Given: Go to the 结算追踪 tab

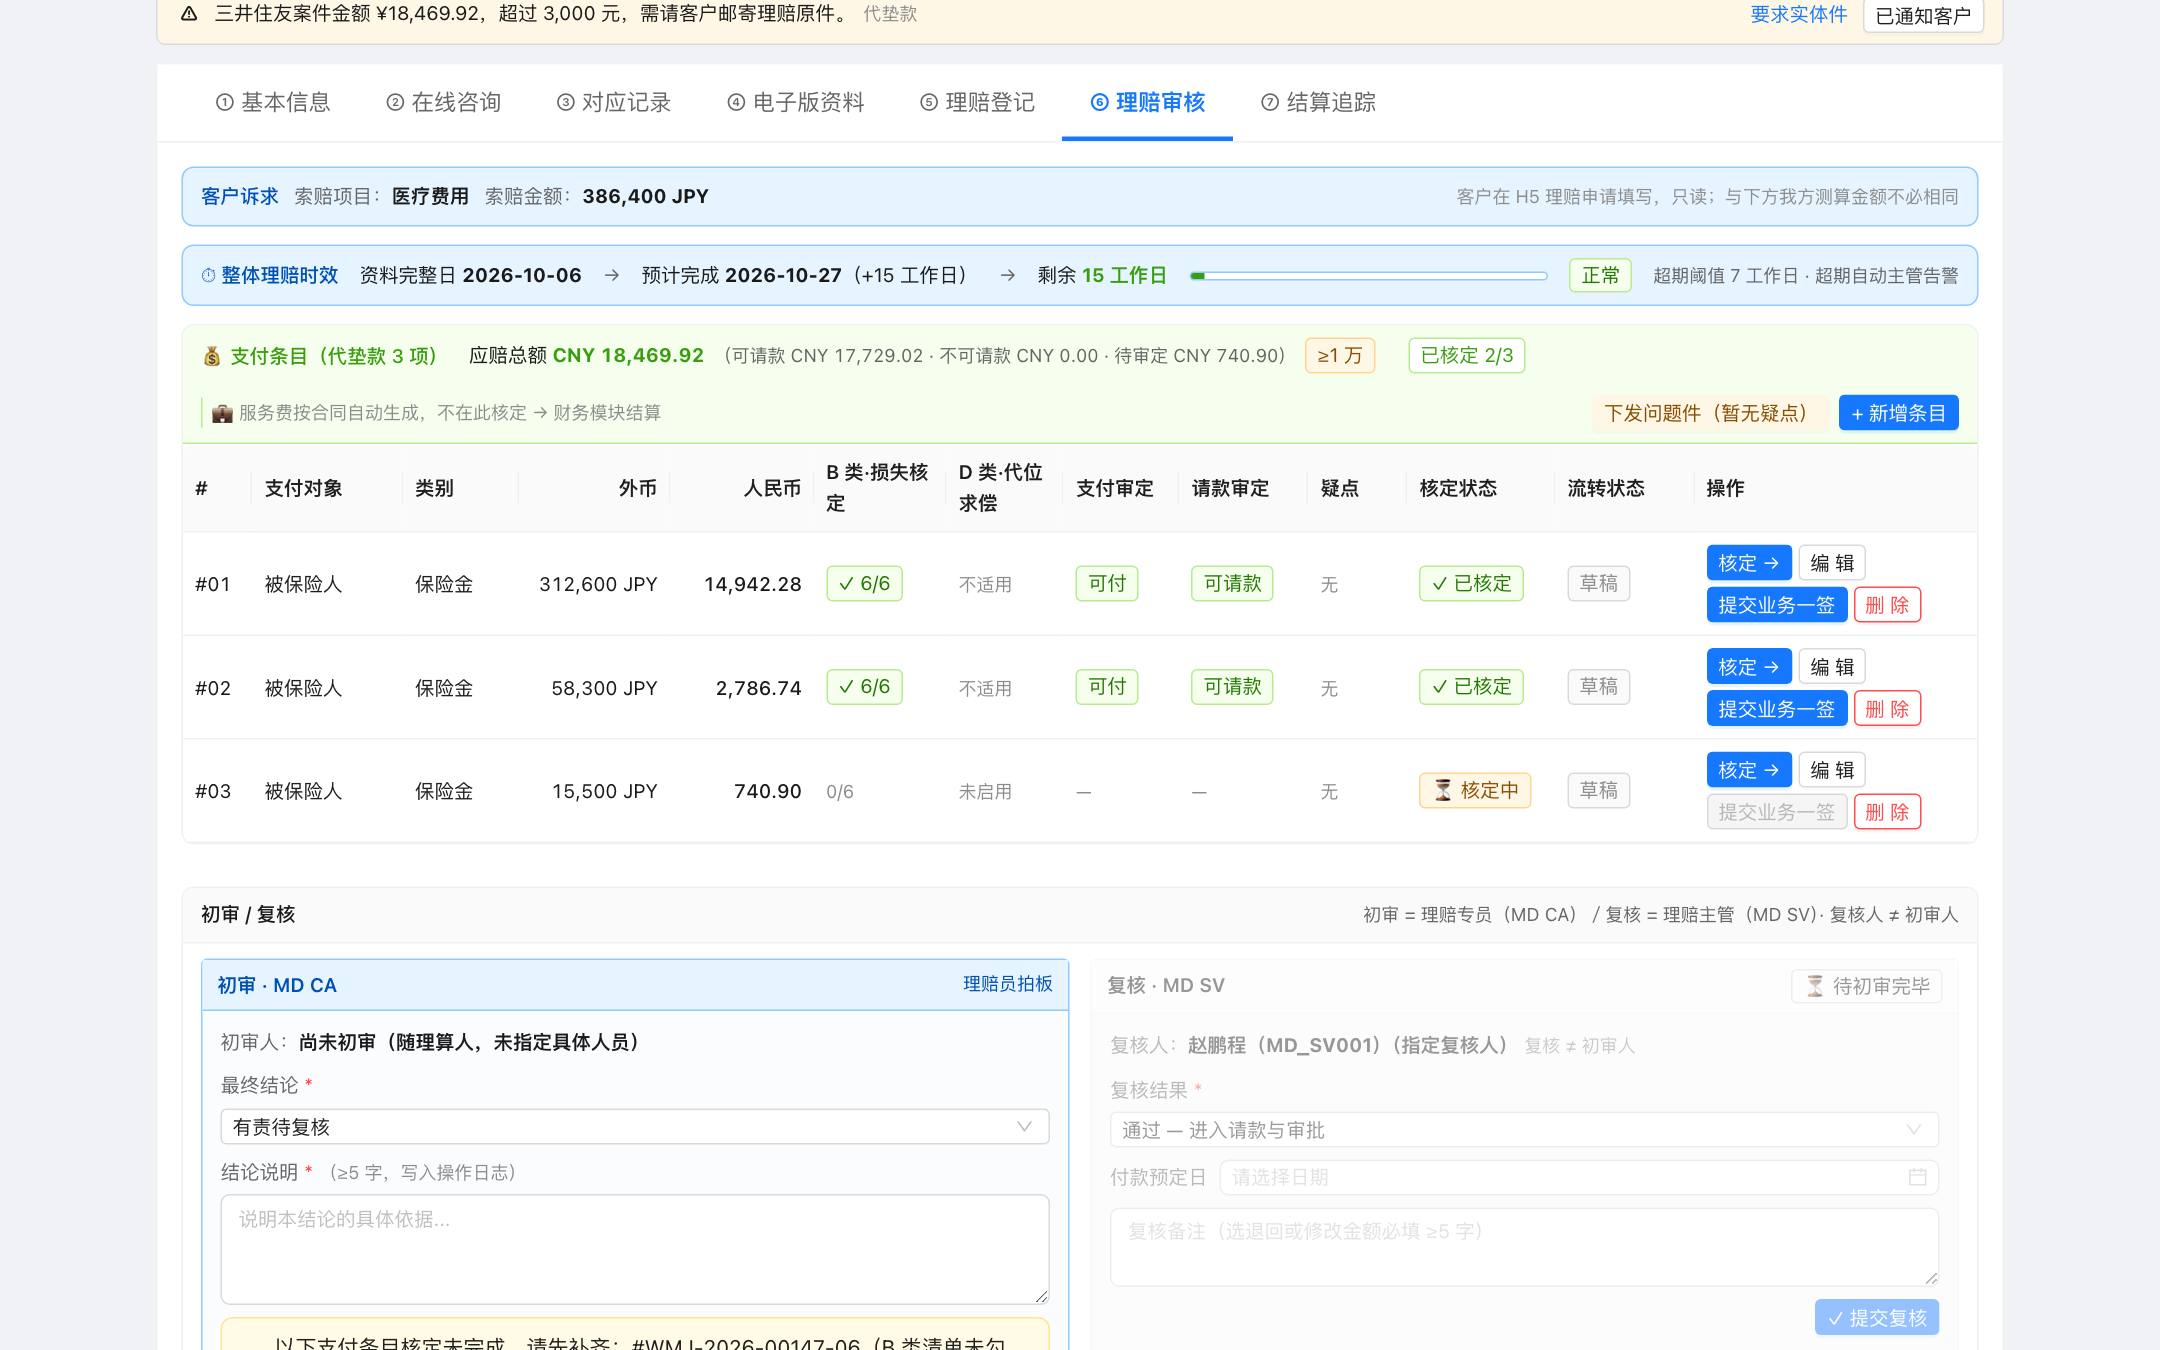Looking at the screenshot, I should pyautogui.click(x=1319, y=102).
